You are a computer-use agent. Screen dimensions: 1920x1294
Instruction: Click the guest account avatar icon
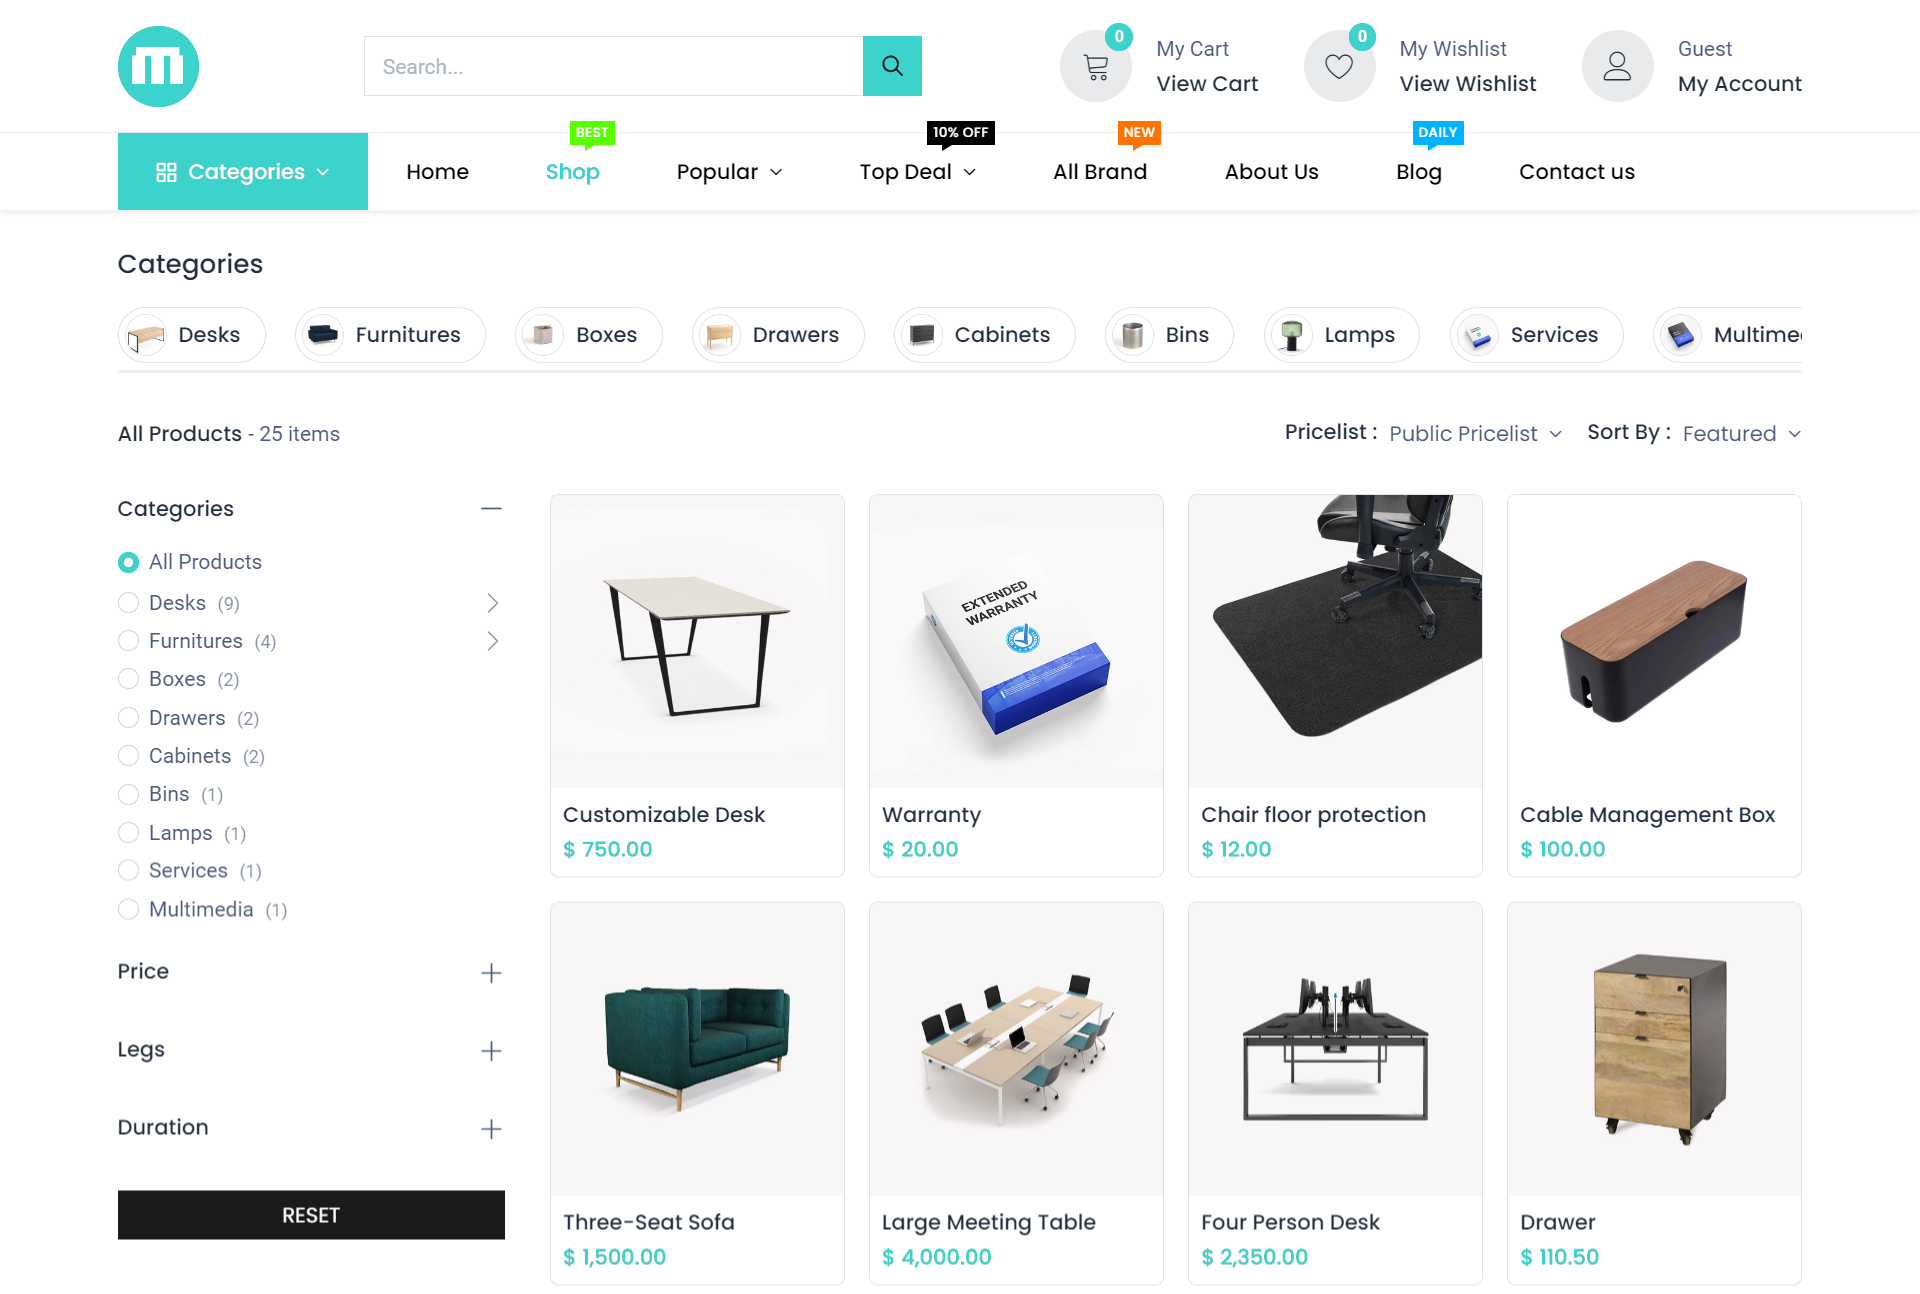[1617, 66]
